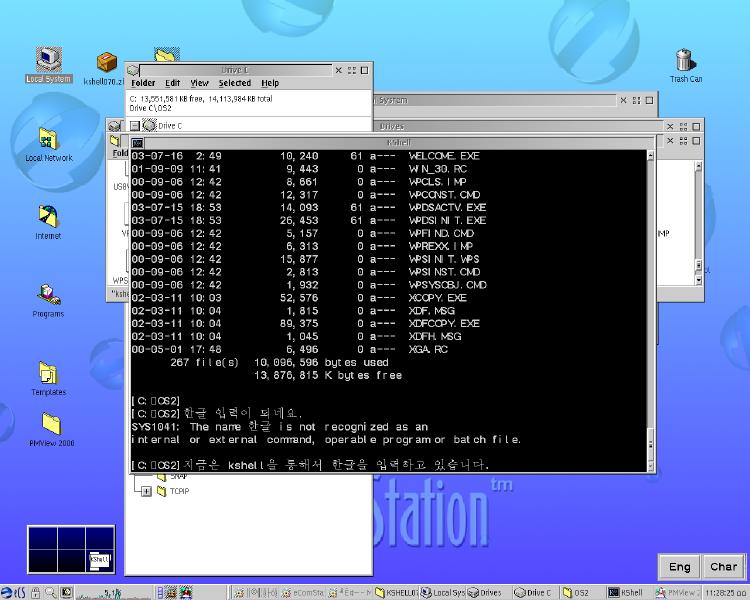Switch to eComSta task on taskbar

tap(303, 593)
